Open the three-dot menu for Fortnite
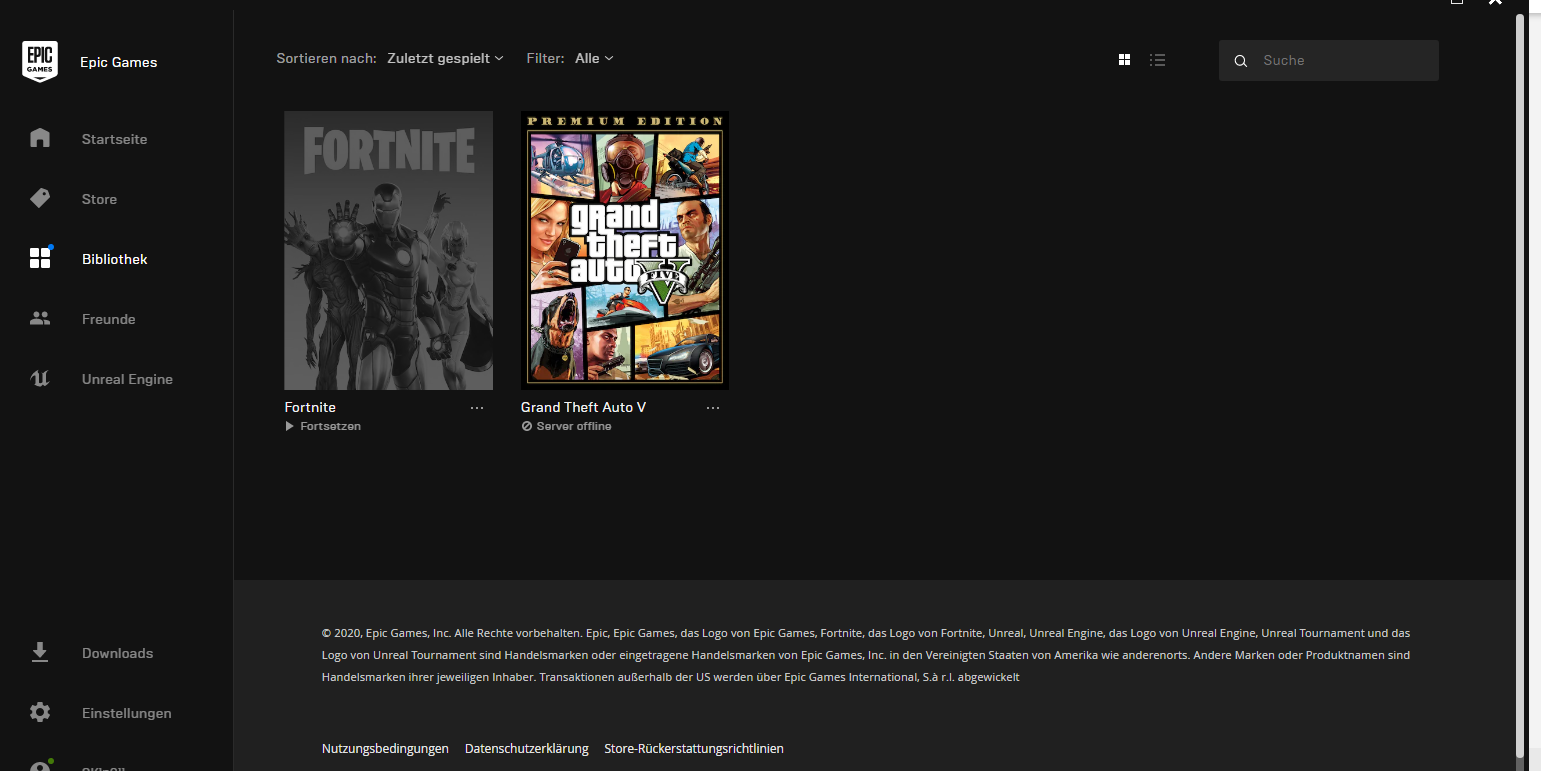1541x771 pixels. point(477,408)
